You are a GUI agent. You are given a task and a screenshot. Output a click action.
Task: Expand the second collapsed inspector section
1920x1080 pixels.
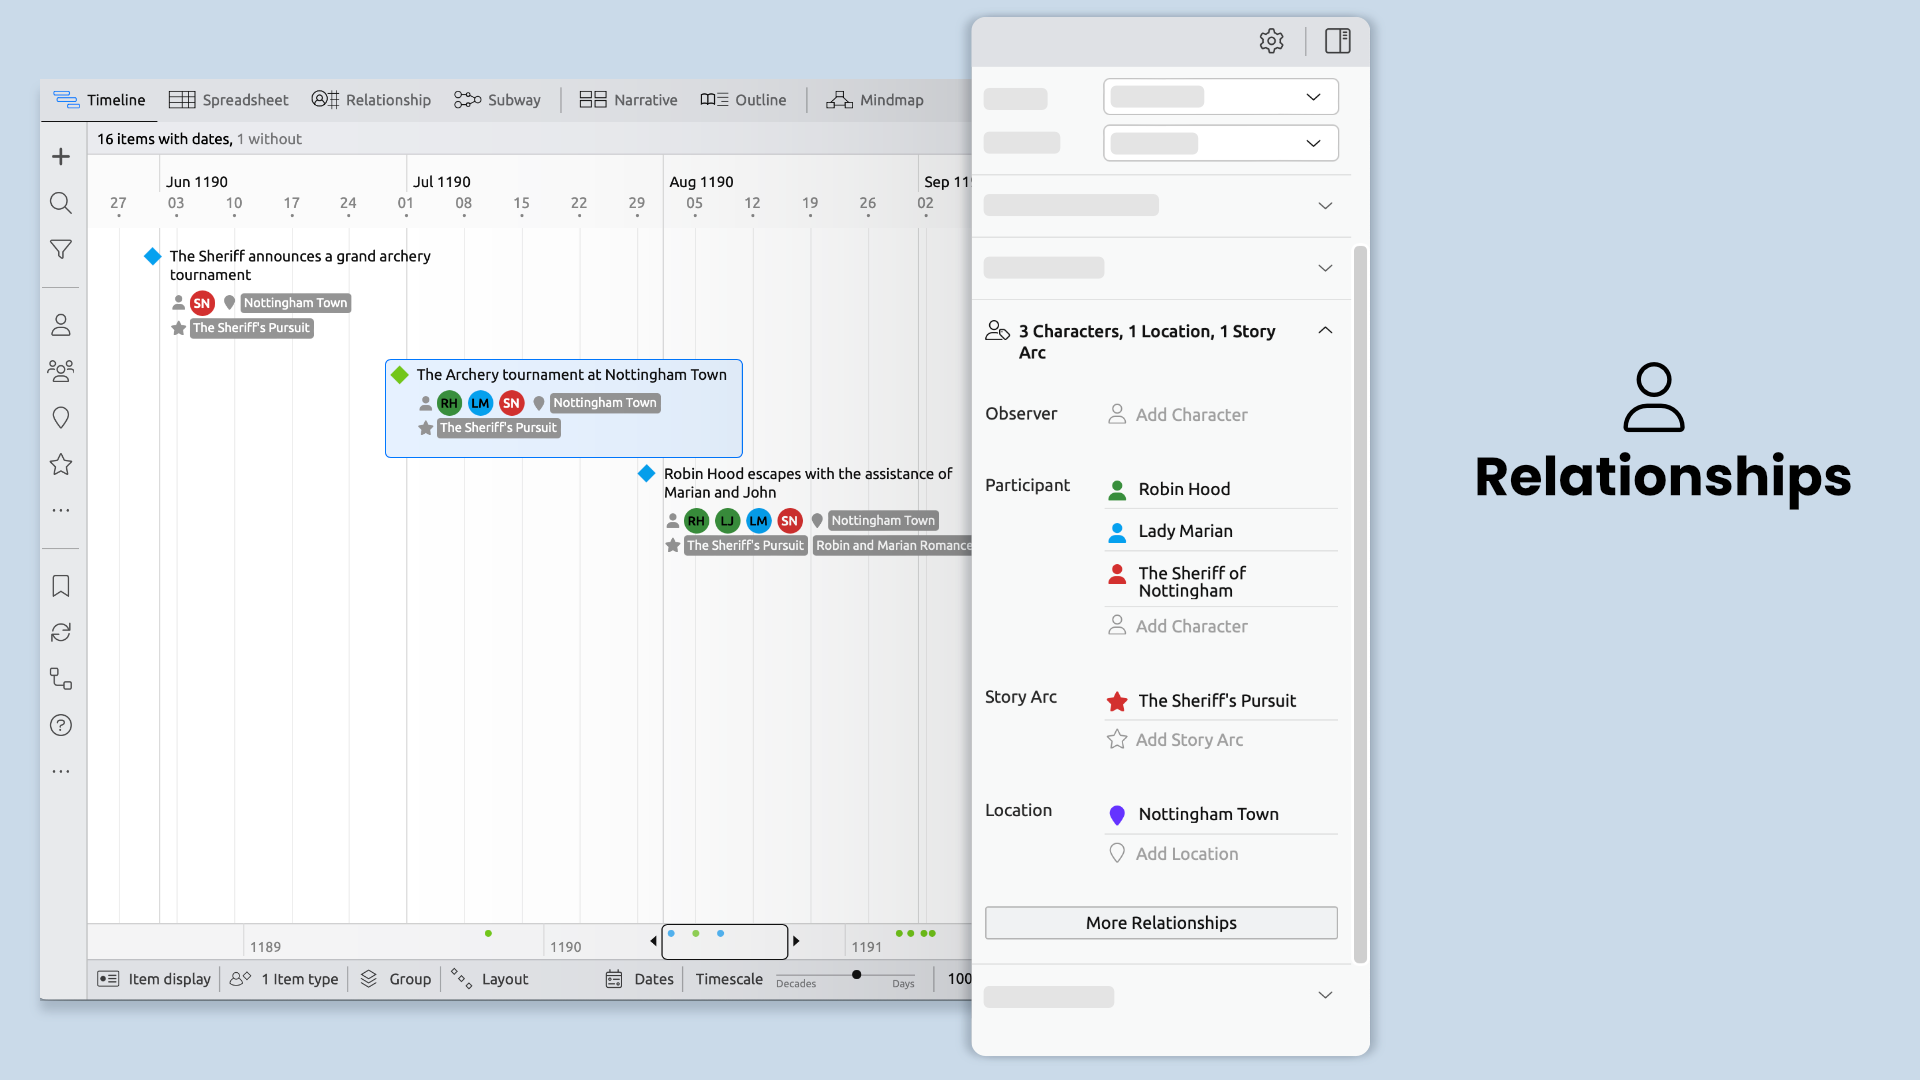(1325, 268)
